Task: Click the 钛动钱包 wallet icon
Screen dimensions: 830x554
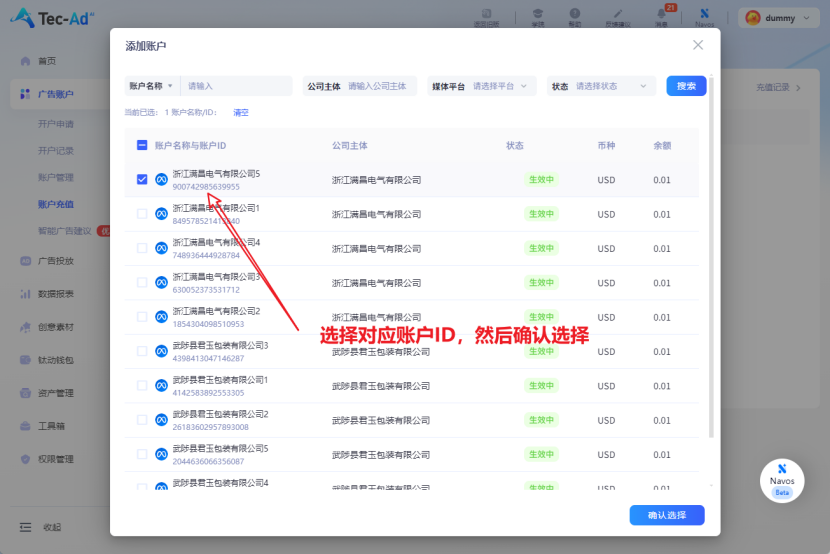Action: coord(25,360)
